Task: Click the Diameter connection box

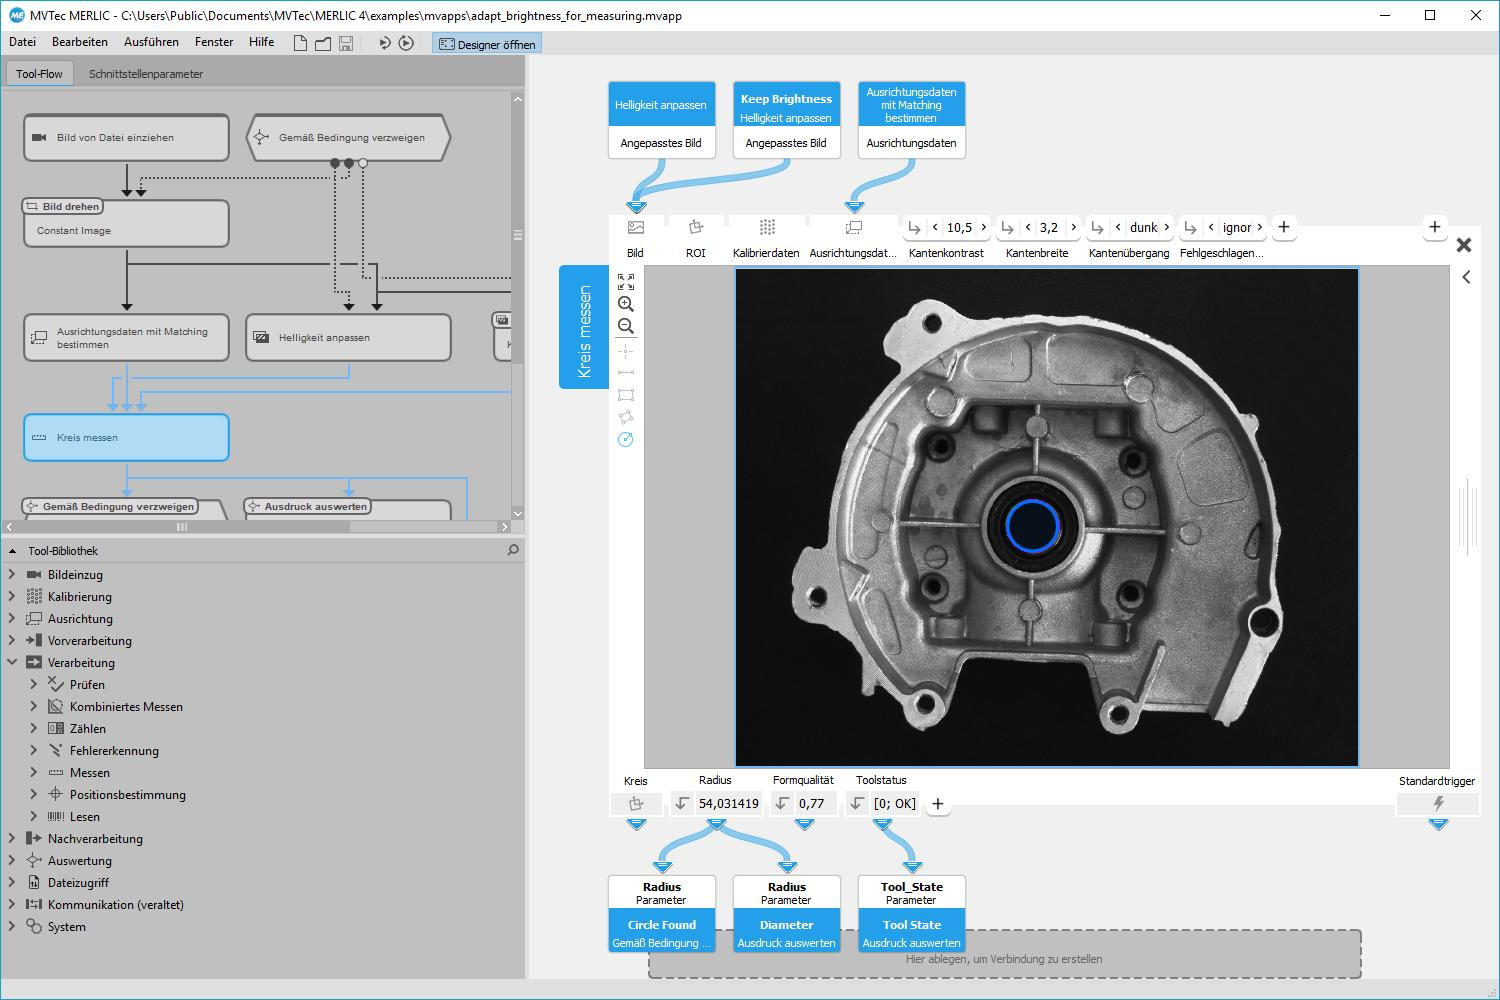Action: click(x=786, y=914)
